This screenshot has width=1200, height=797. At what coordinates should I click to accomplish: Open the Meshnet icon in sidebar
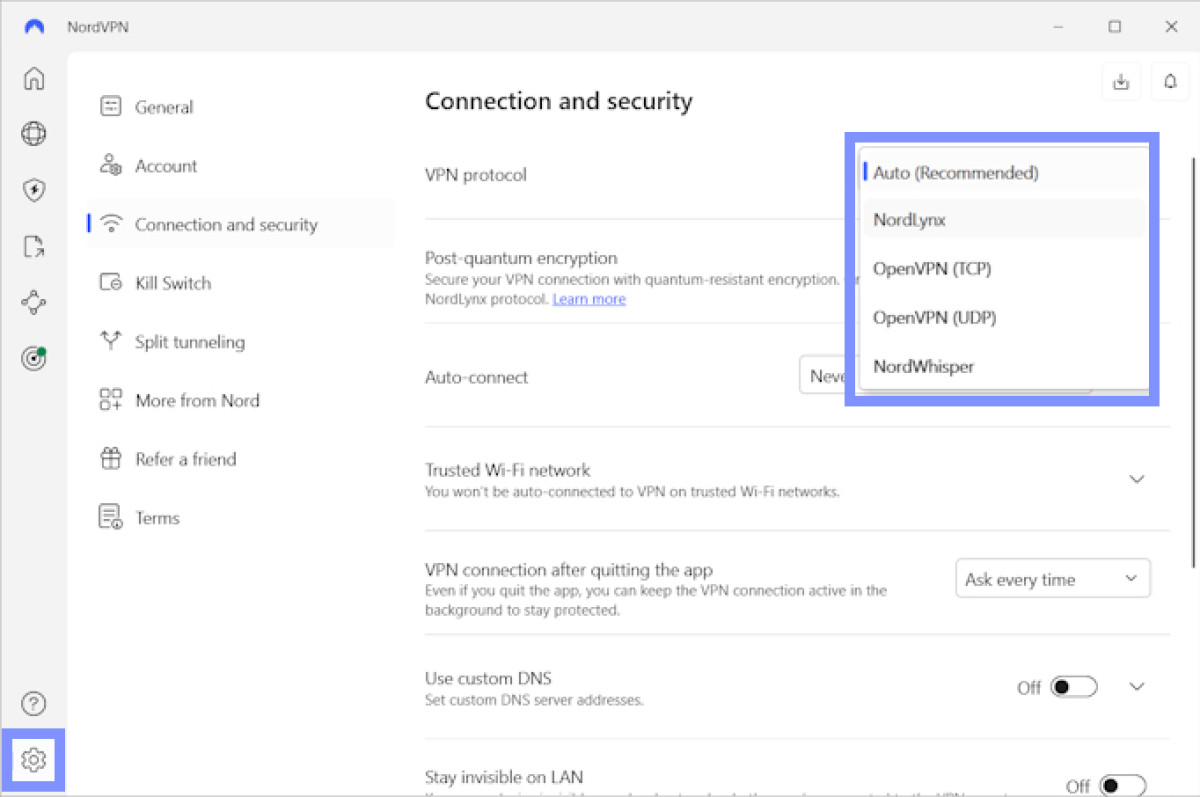click(x=34, y=302)
